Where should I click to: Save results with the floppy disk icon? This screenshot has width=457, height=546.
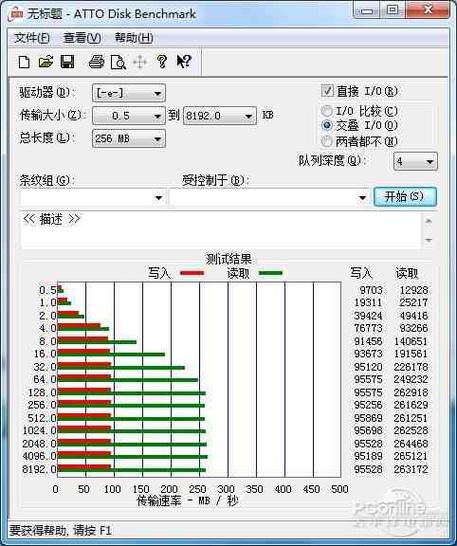point(67,62)
